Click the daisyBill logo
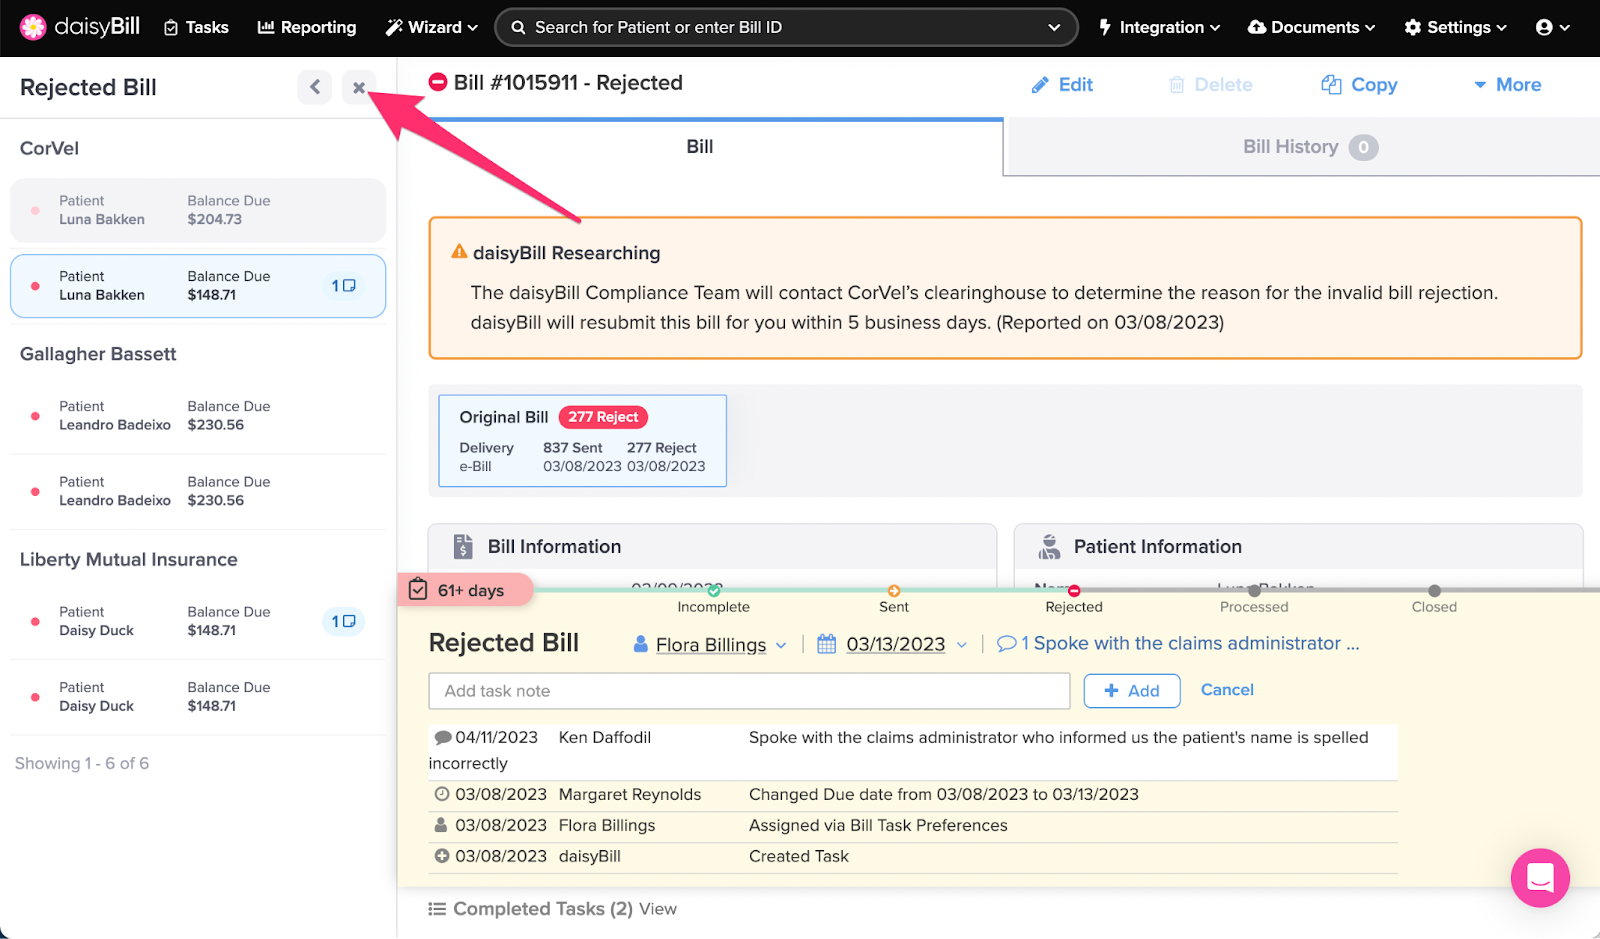 point(80,27)
